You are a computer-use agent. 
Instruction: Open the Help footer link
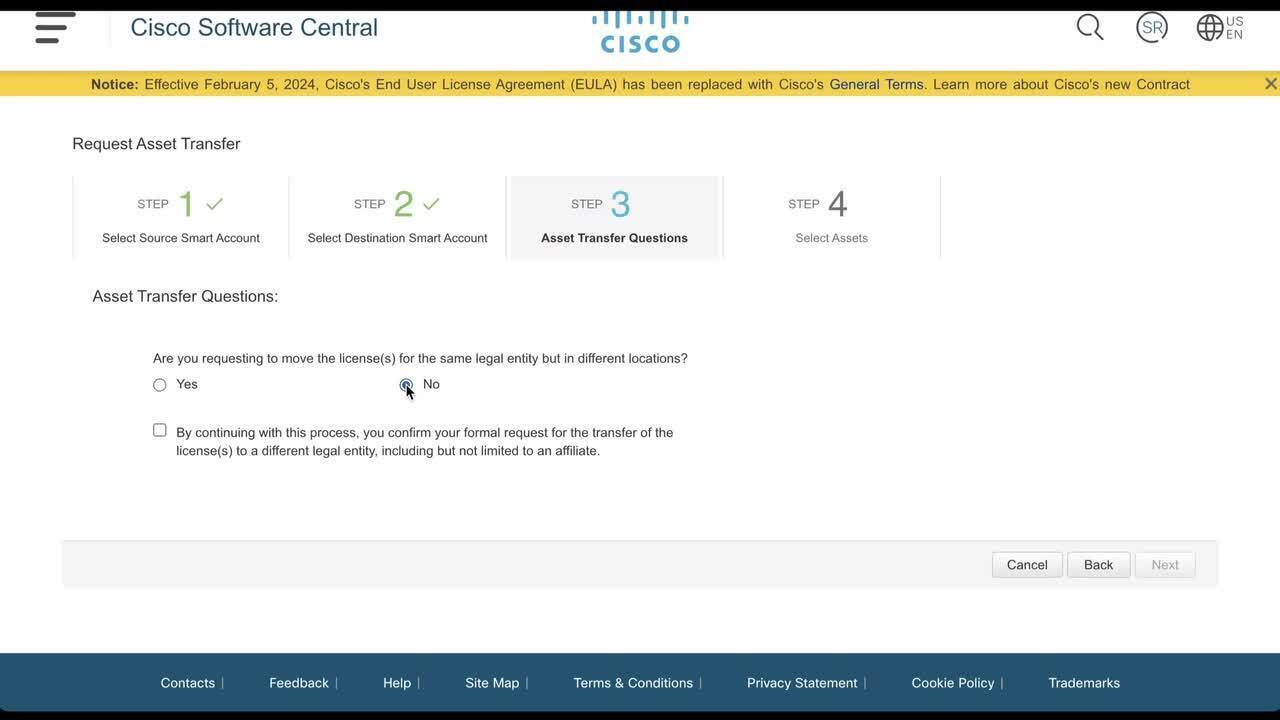[x=397, y=683]
